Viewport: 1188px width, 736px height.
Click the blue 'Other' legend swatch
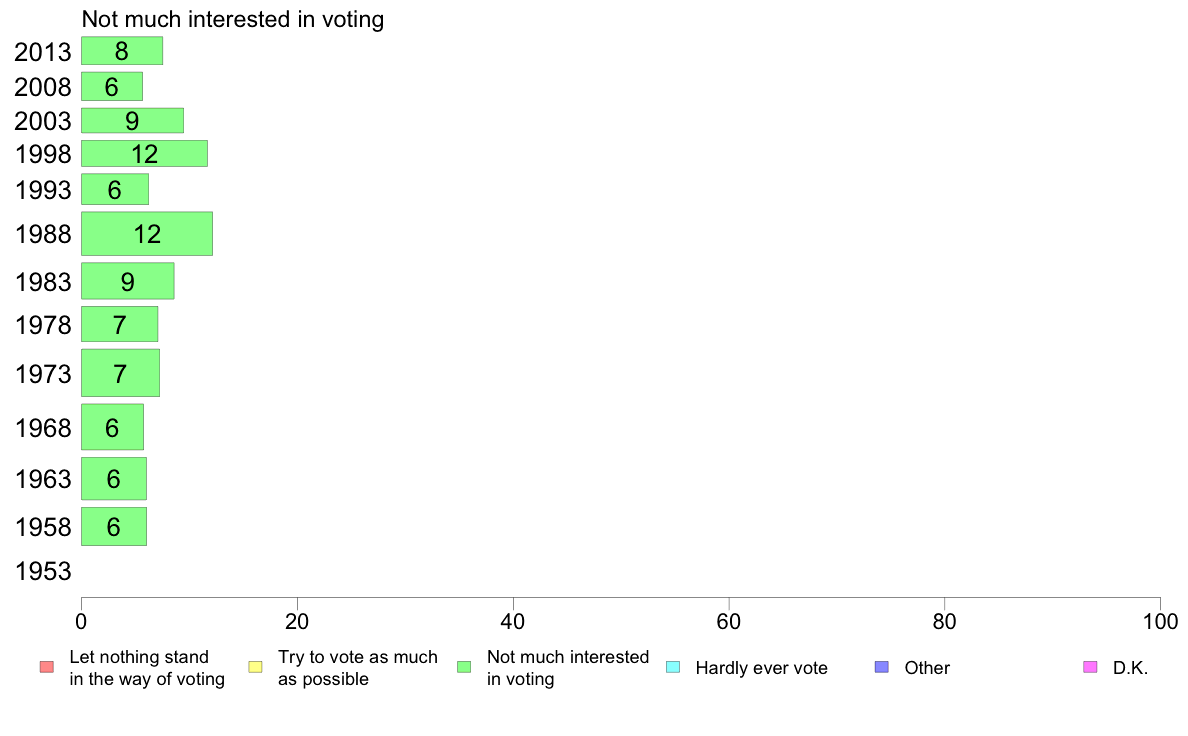coord(882,667)
